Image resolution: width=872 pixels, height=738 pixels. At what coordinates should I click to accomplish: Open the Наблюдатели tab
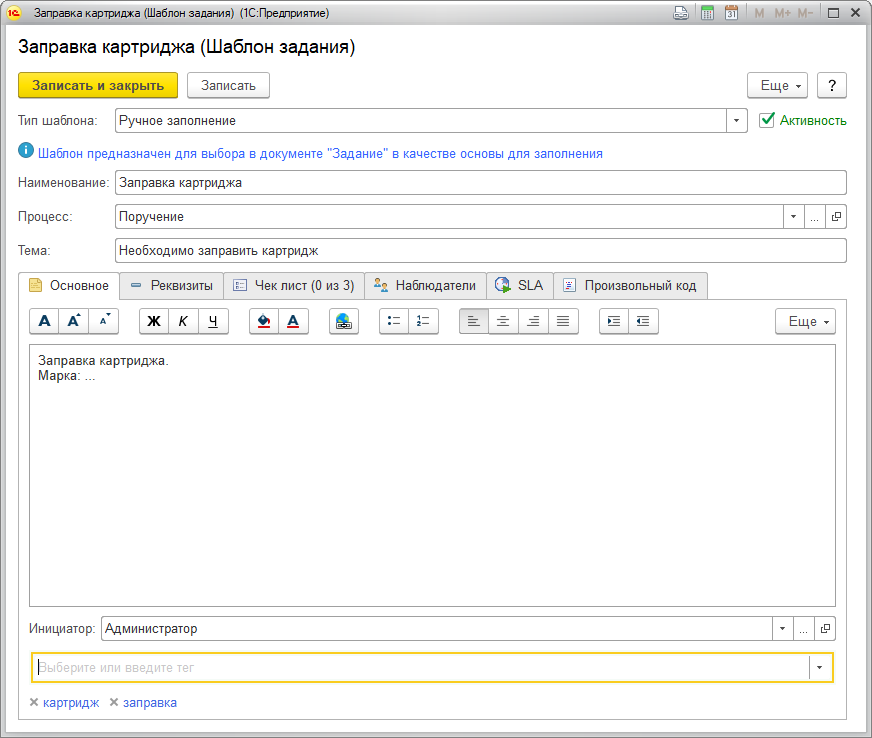[x=425, y=286]
